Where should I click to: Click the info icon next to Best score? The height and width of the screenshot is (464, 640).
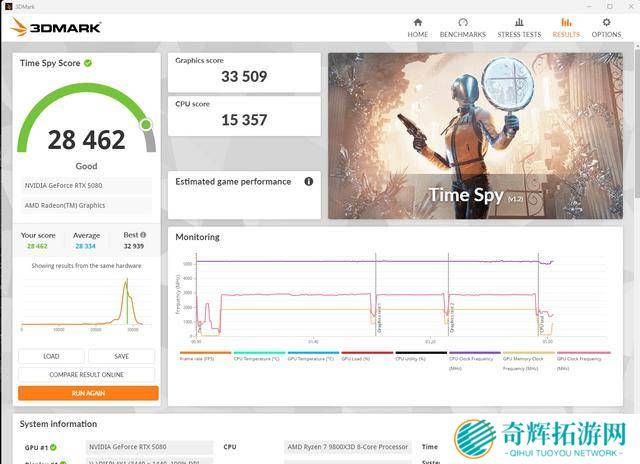pyautogui.click(x=143, y=235)
